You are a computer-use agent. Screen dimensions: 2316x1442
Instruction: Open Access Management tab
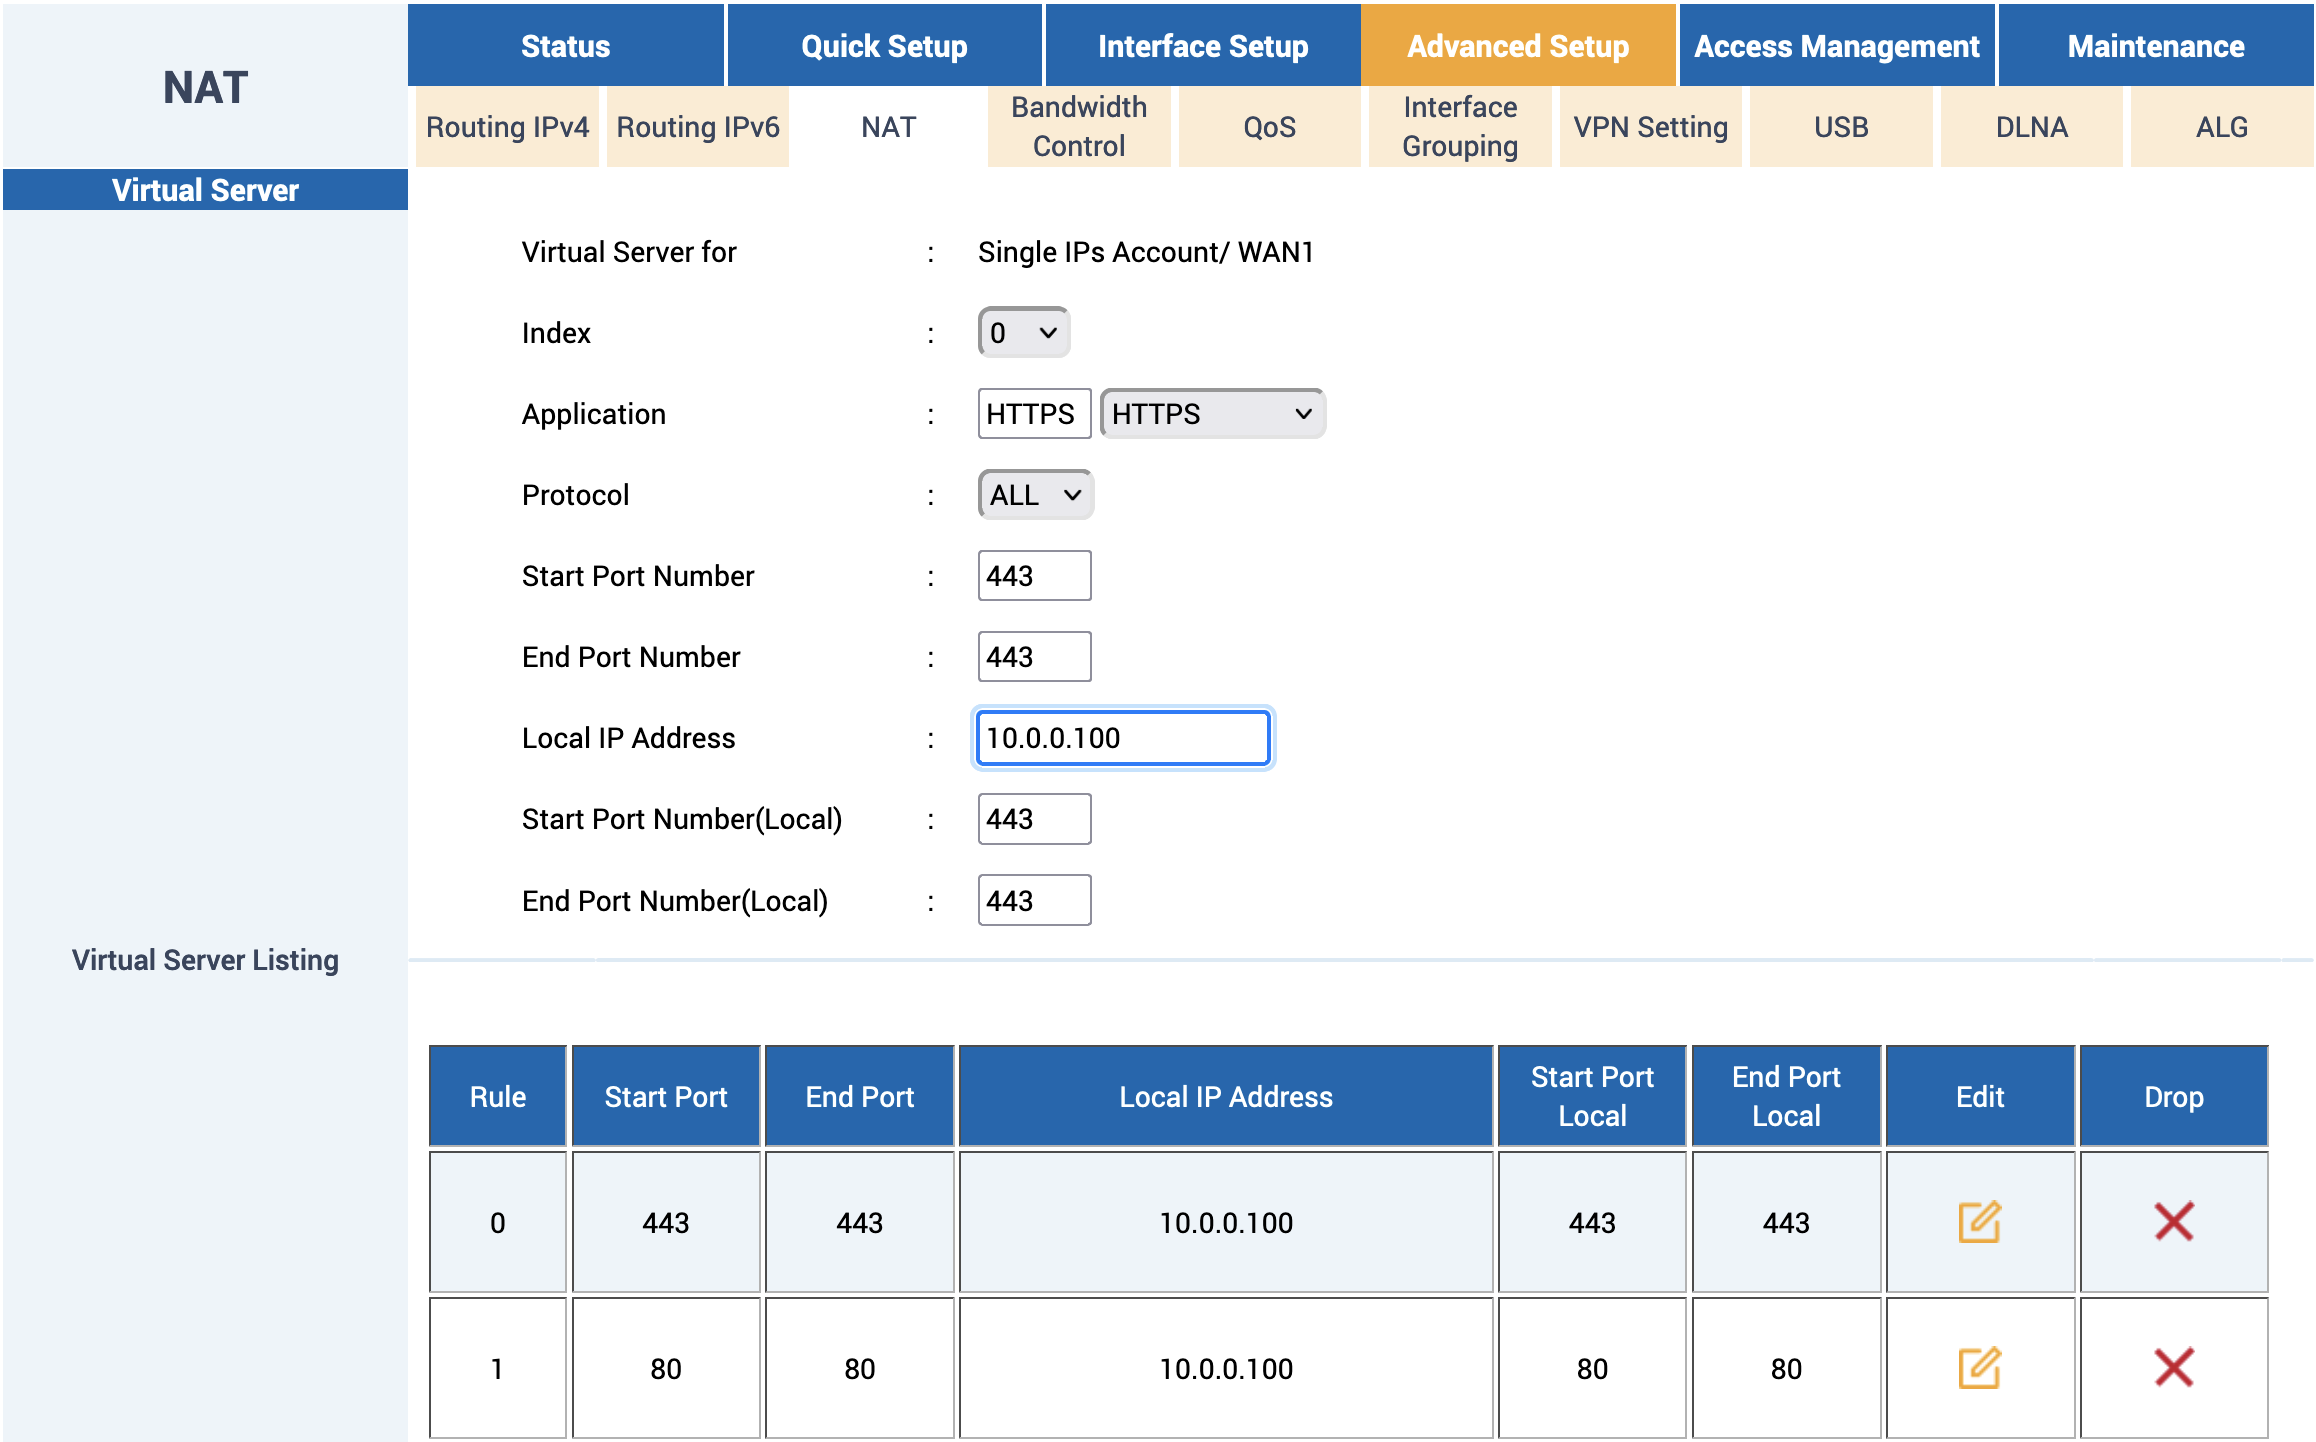pyautogui.click(x=1836, y=46)
